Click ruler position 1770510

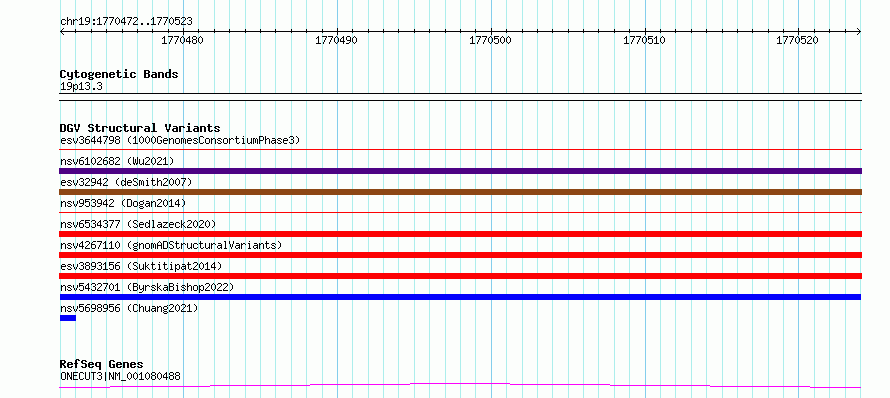point(644,40)
